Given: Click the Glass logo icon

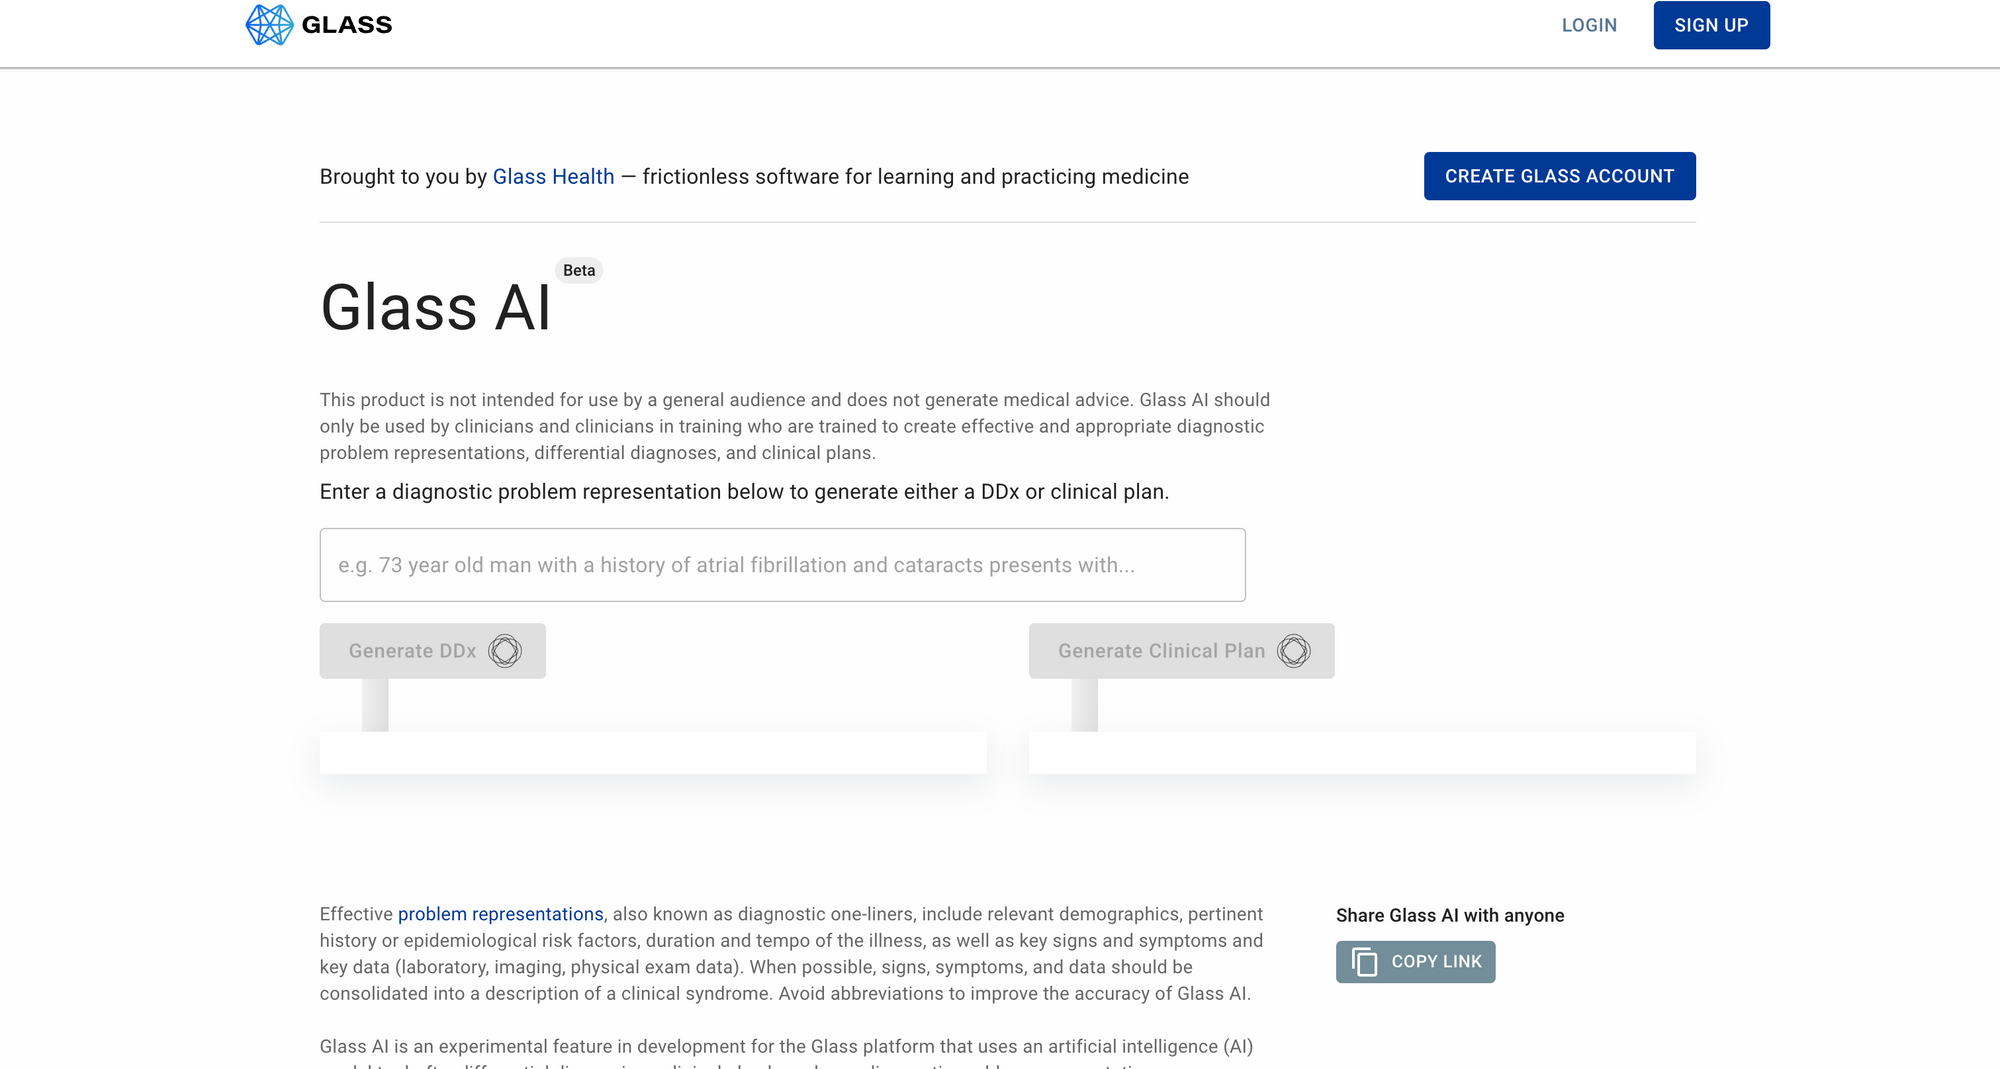Looking at the screenshot, I should tap(269, 25).
